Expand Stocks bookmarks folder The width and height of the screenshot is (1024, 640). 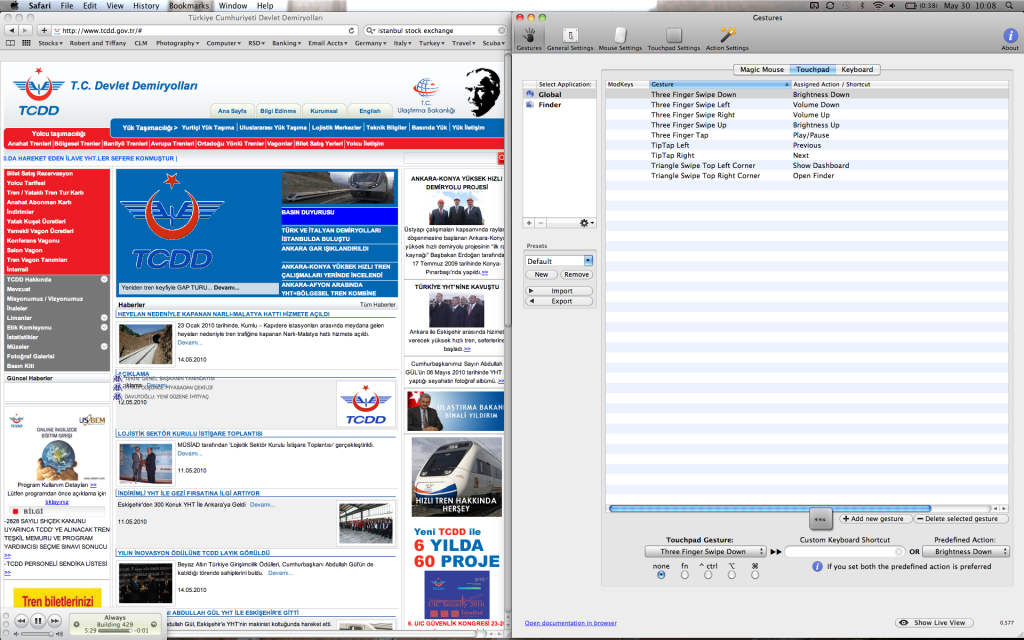[50, 43]
